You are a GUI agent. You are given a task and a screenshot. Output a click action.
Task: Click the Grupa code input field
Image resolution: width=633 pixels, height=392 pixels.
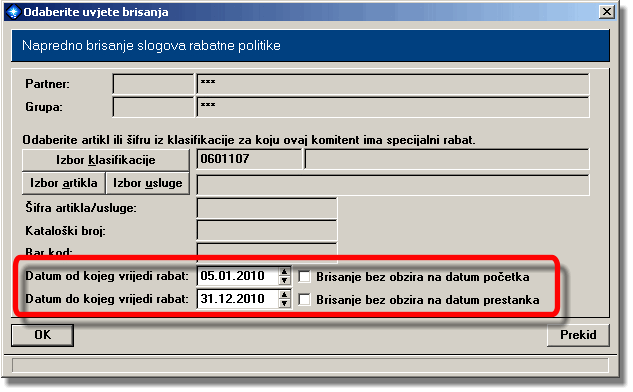pyautogui.click(x=153, y=107)
